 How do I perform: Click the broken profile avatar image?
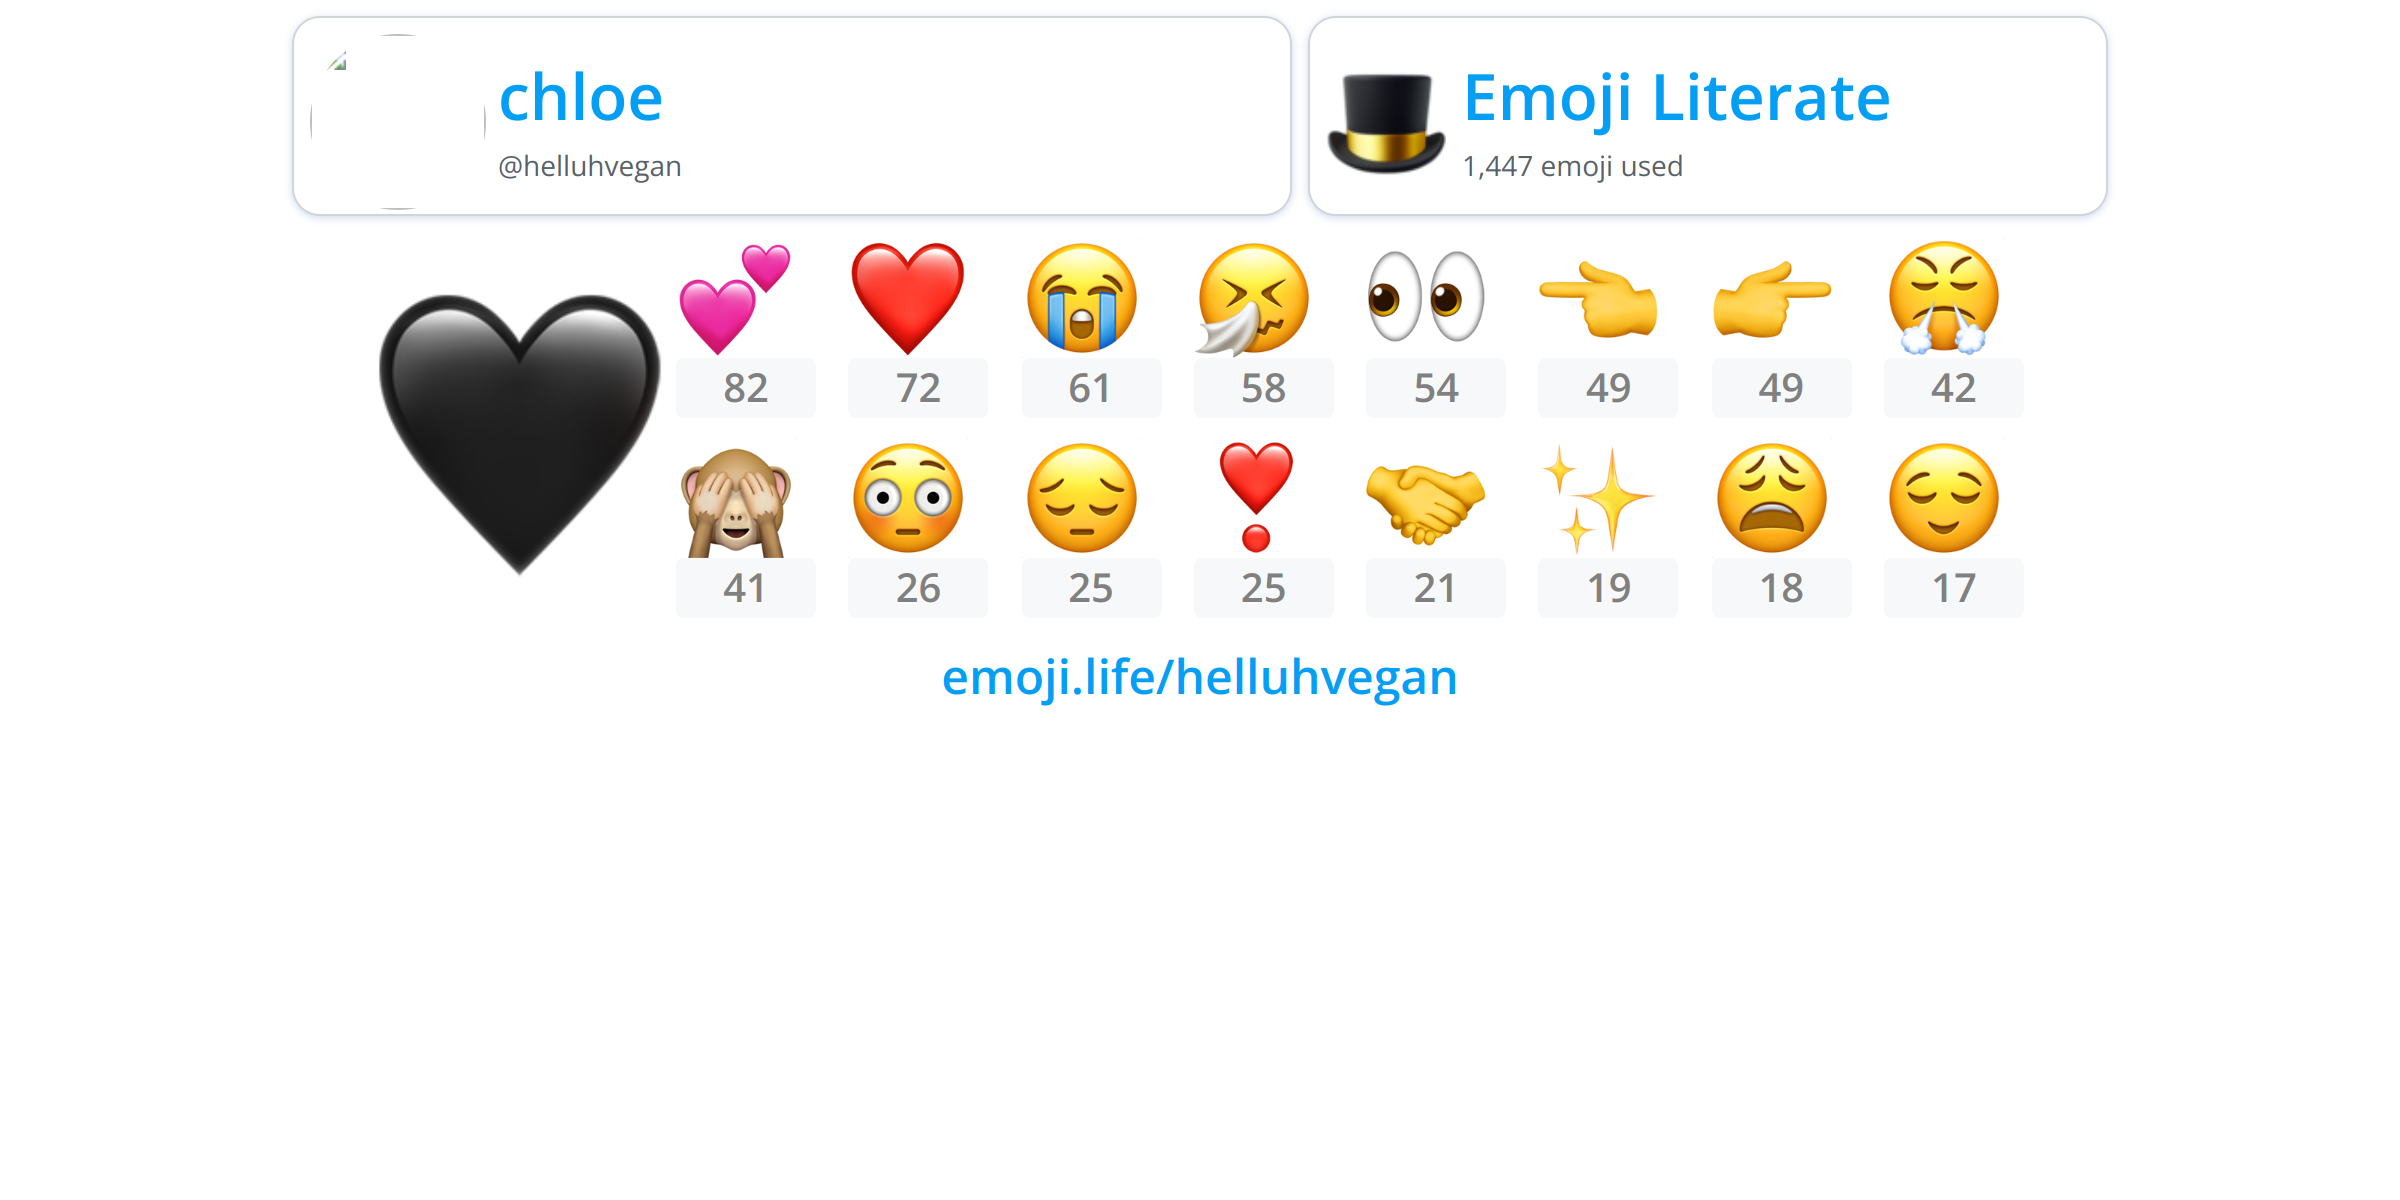398,122
